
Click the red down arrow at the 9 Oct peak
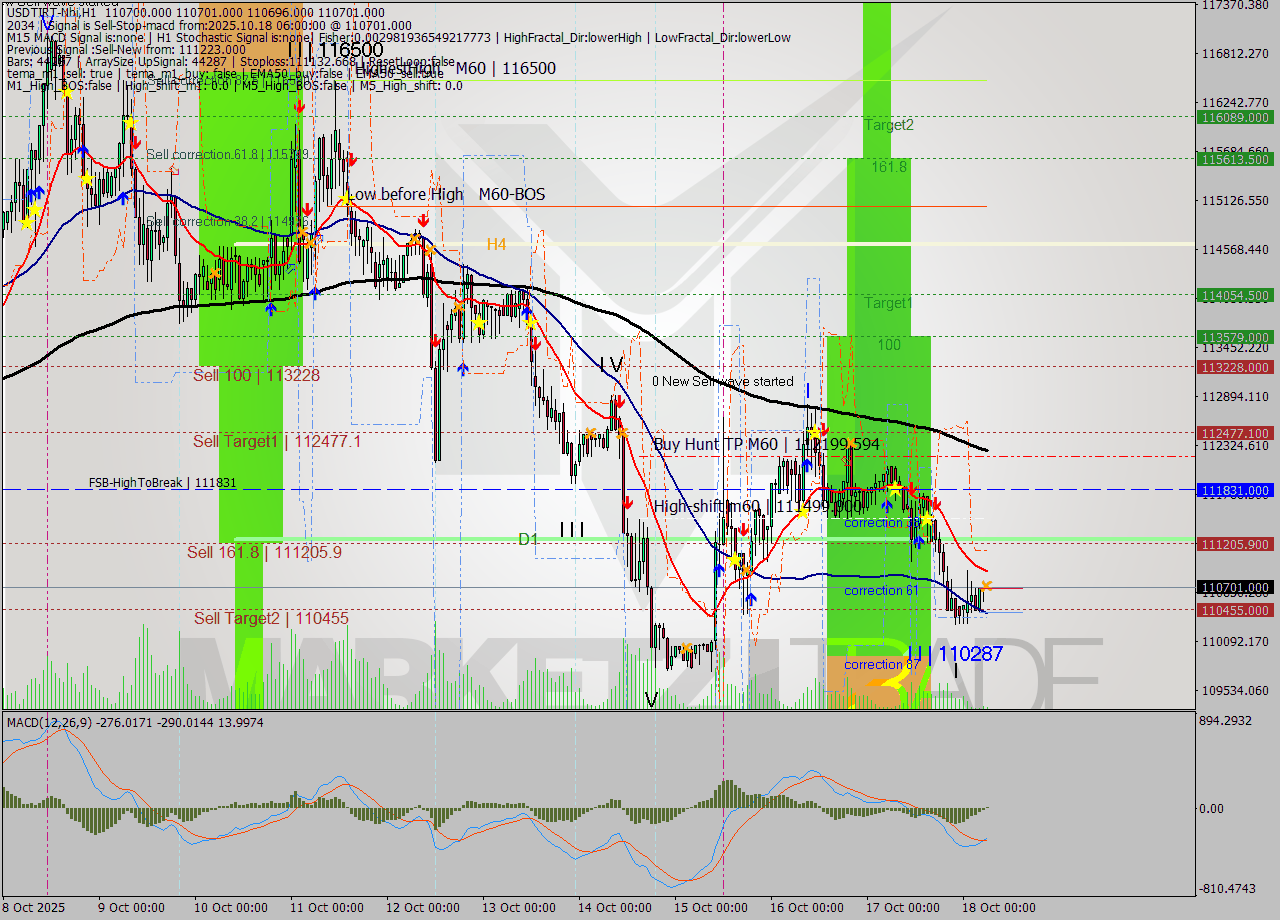(136, 143)
